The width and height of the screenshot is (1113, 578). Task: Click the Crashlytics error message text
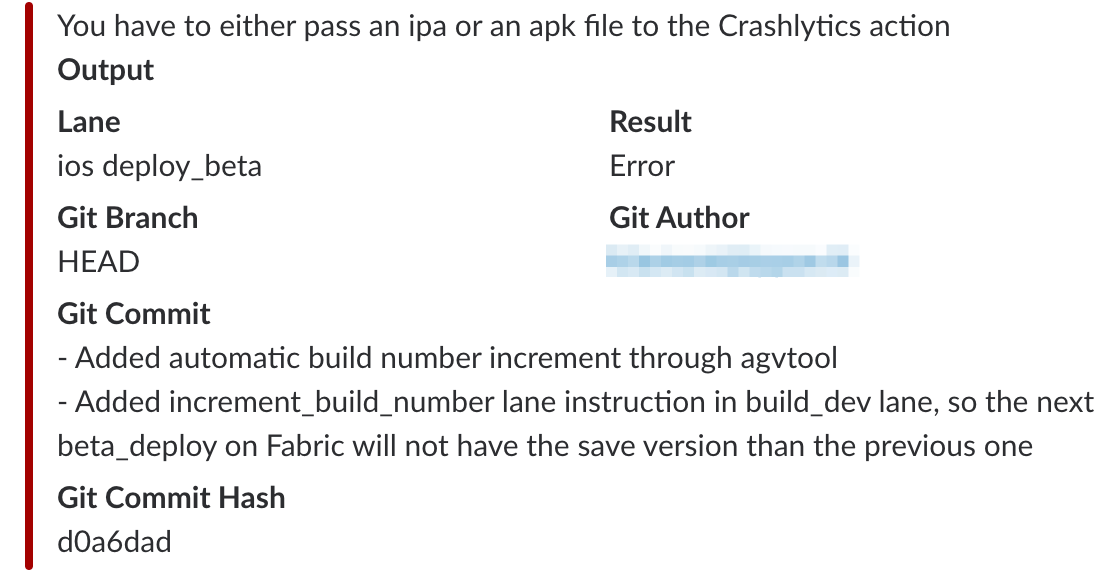point(503,25)
